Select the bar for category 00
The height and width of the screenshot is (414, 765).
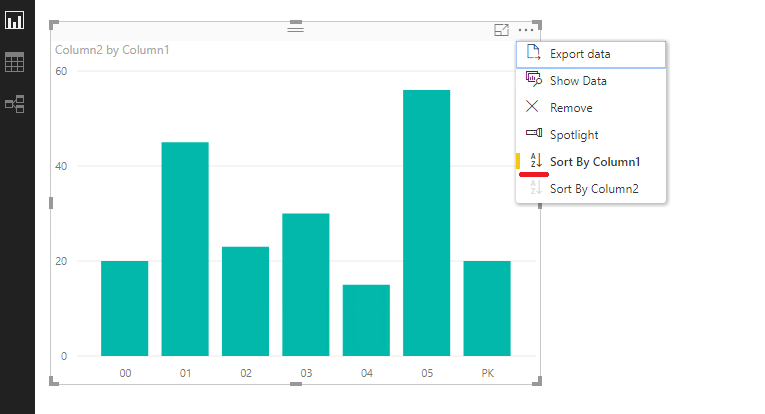coord(124,308)
